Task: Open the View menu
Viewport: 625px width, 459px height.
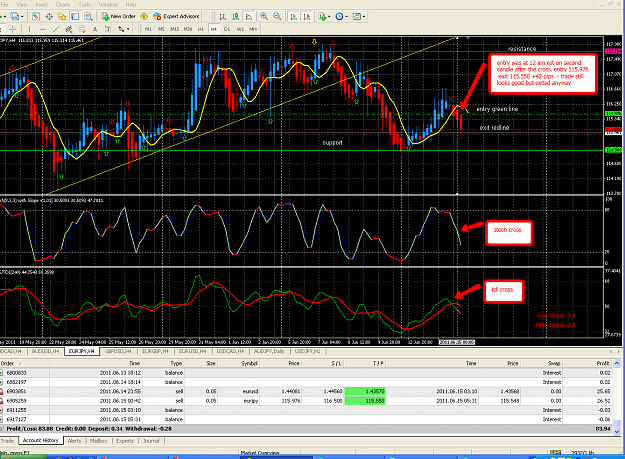Action: tap(22, 4)
